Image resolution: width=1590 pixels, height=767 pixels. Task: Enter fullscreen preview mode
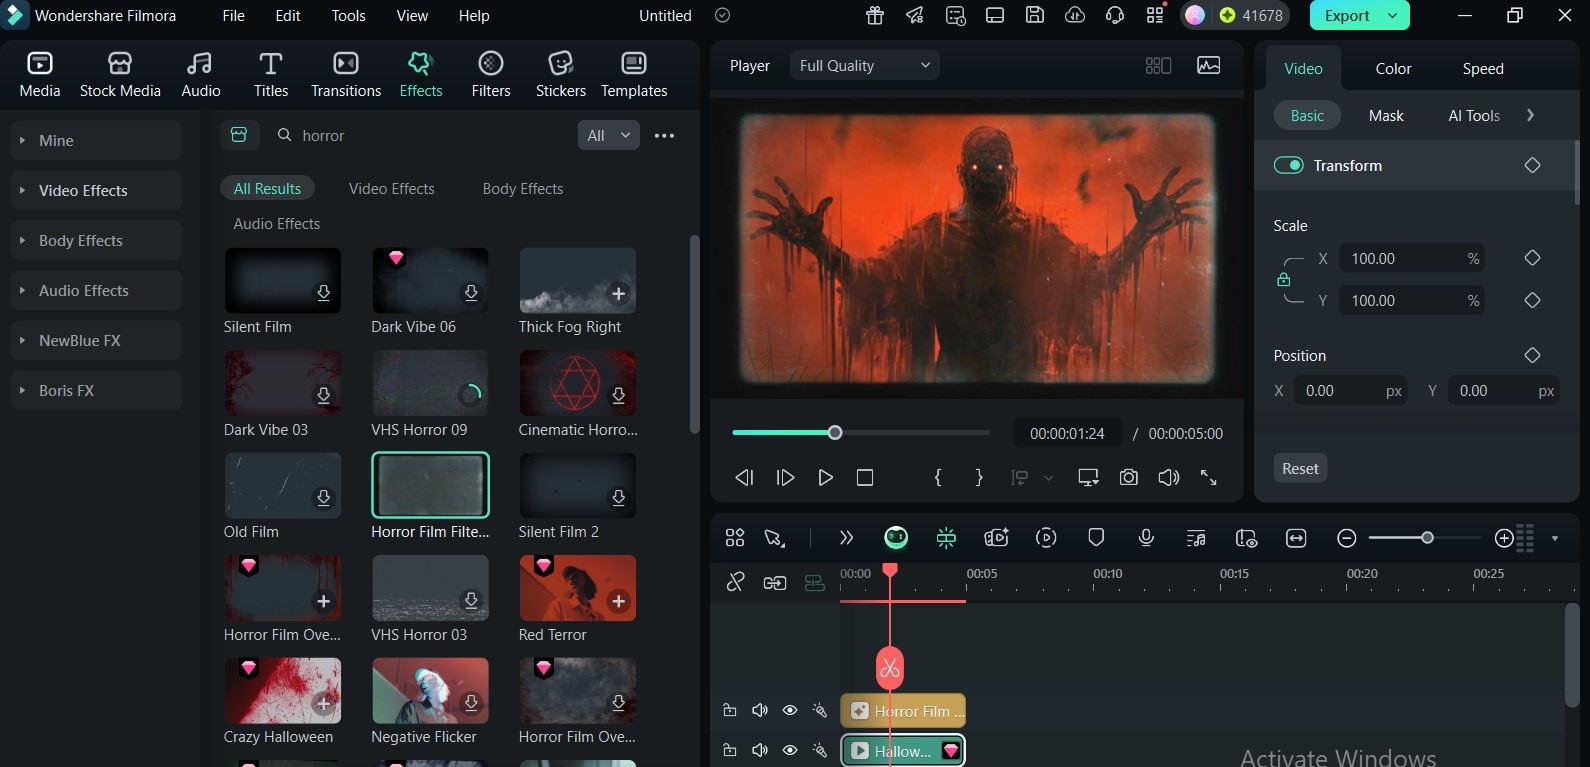[x=1209, y=478]
